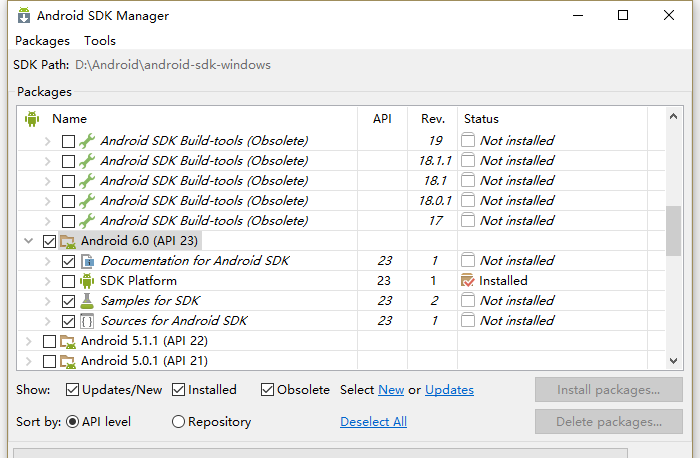Select the Repository sort option

click(178, 421)
